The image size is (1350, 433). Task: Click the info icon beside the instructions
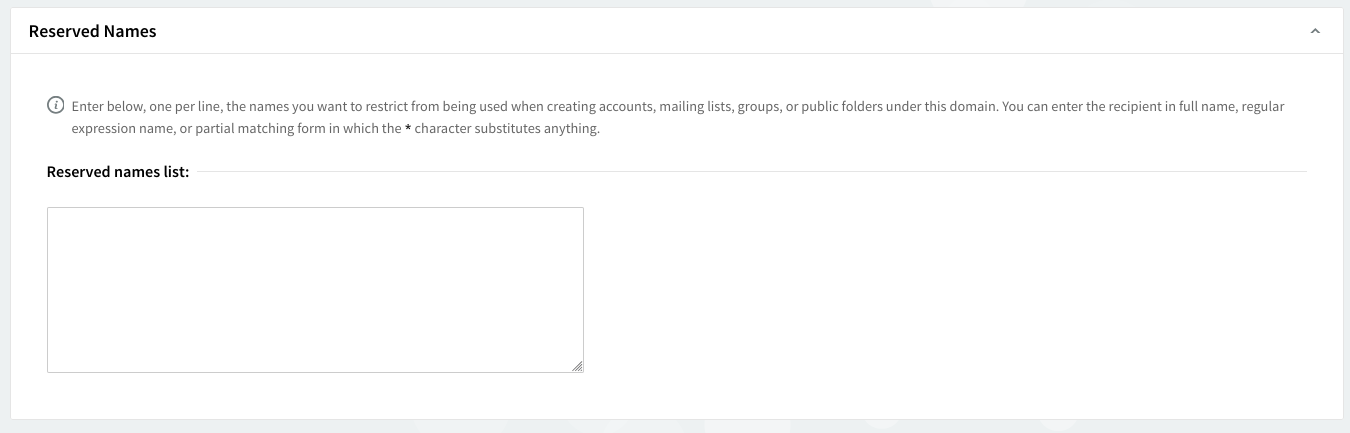pos(56,106)
